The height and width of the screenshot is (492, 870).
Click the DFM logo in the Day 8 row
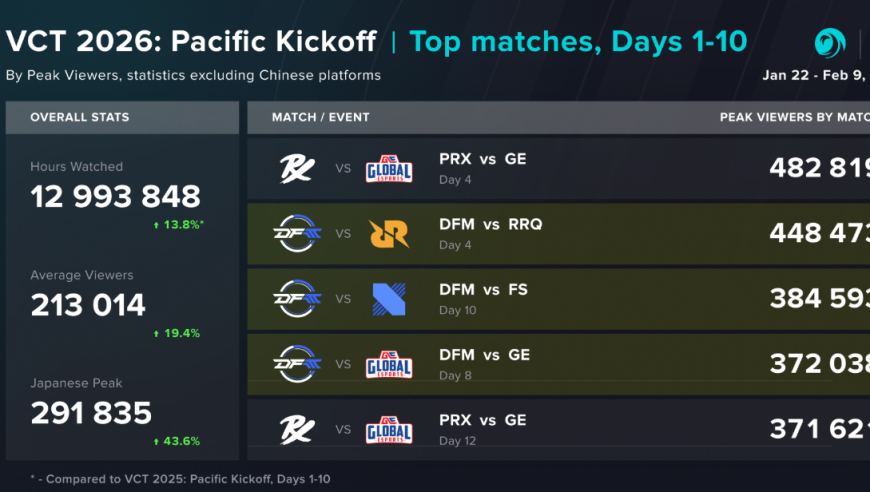tap(297, 364)
